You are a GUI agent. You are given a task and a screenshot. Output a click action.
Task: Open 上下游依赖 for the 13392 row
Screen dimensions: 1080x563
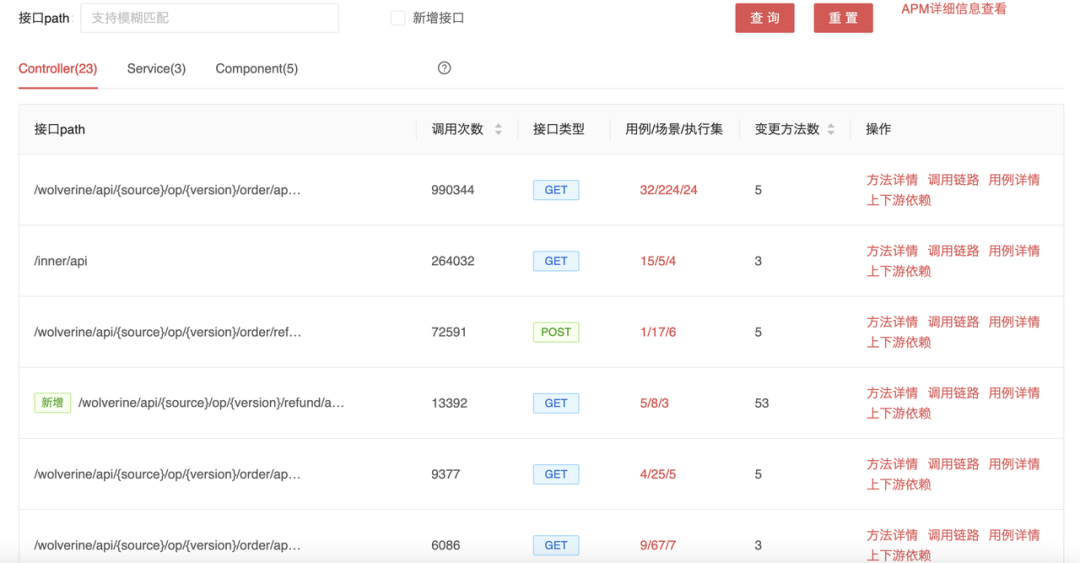[899, 413]
